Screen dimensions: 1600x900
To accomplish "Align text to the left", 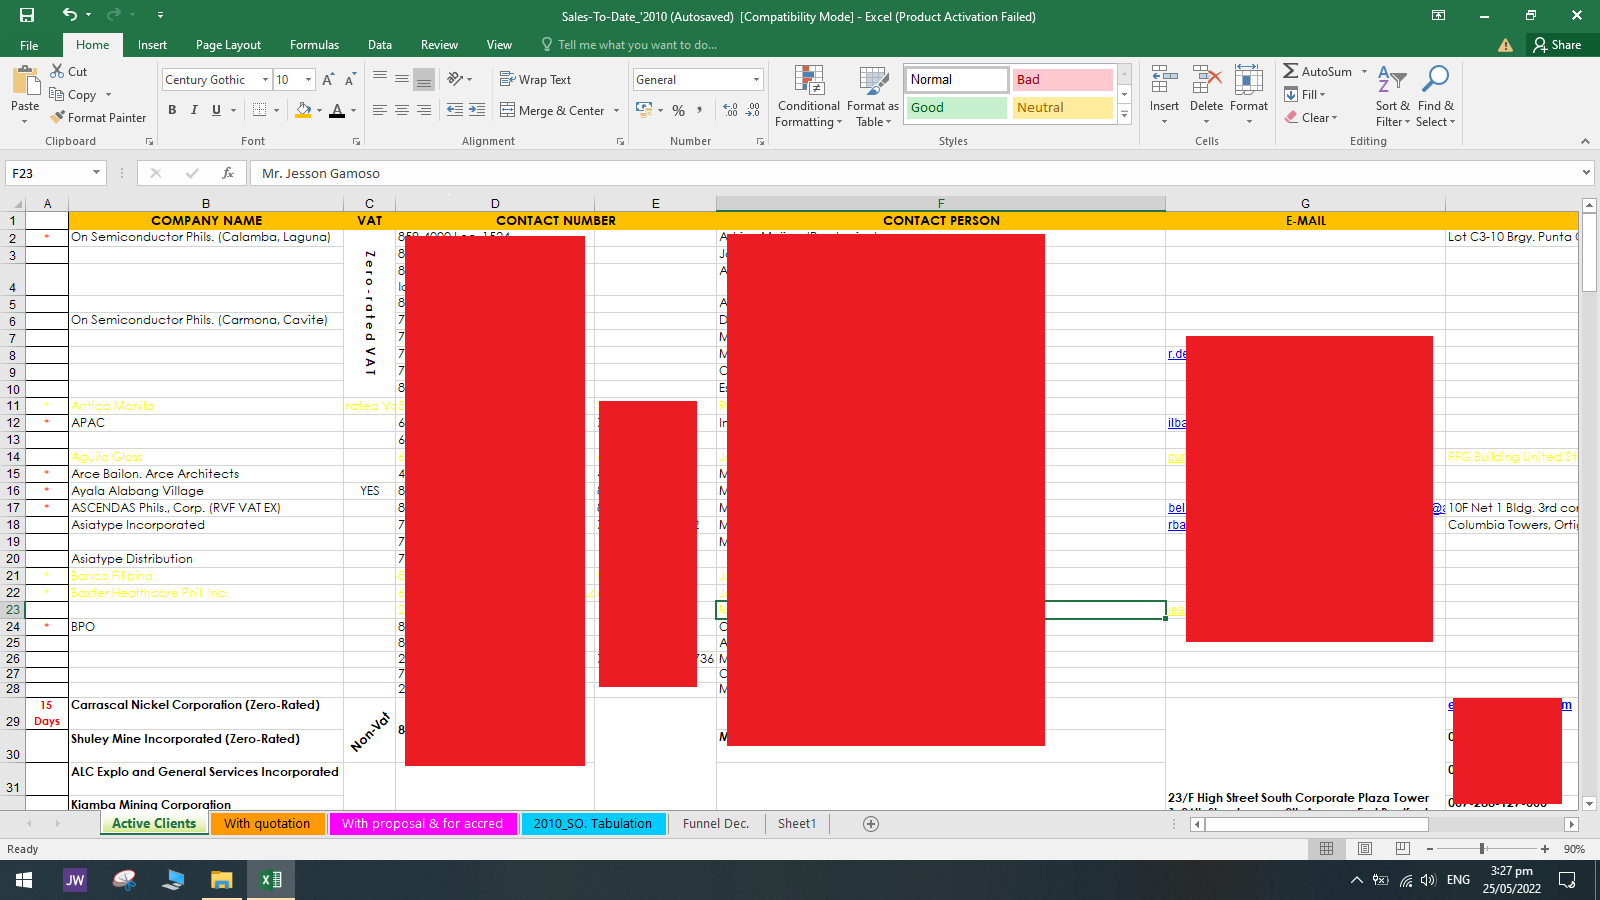I will [x=380, y=110].
